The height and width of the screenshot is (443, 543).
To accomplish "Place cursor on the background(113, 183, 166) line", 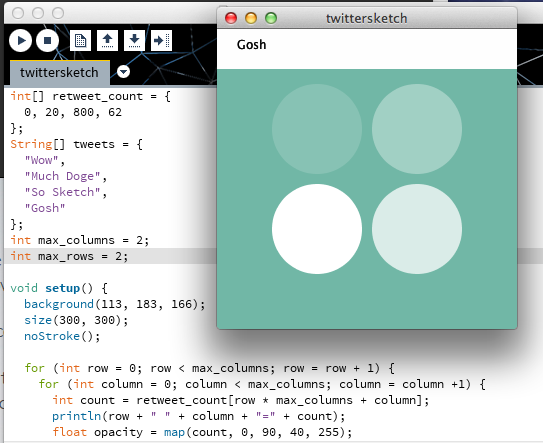I will point(115,304).
